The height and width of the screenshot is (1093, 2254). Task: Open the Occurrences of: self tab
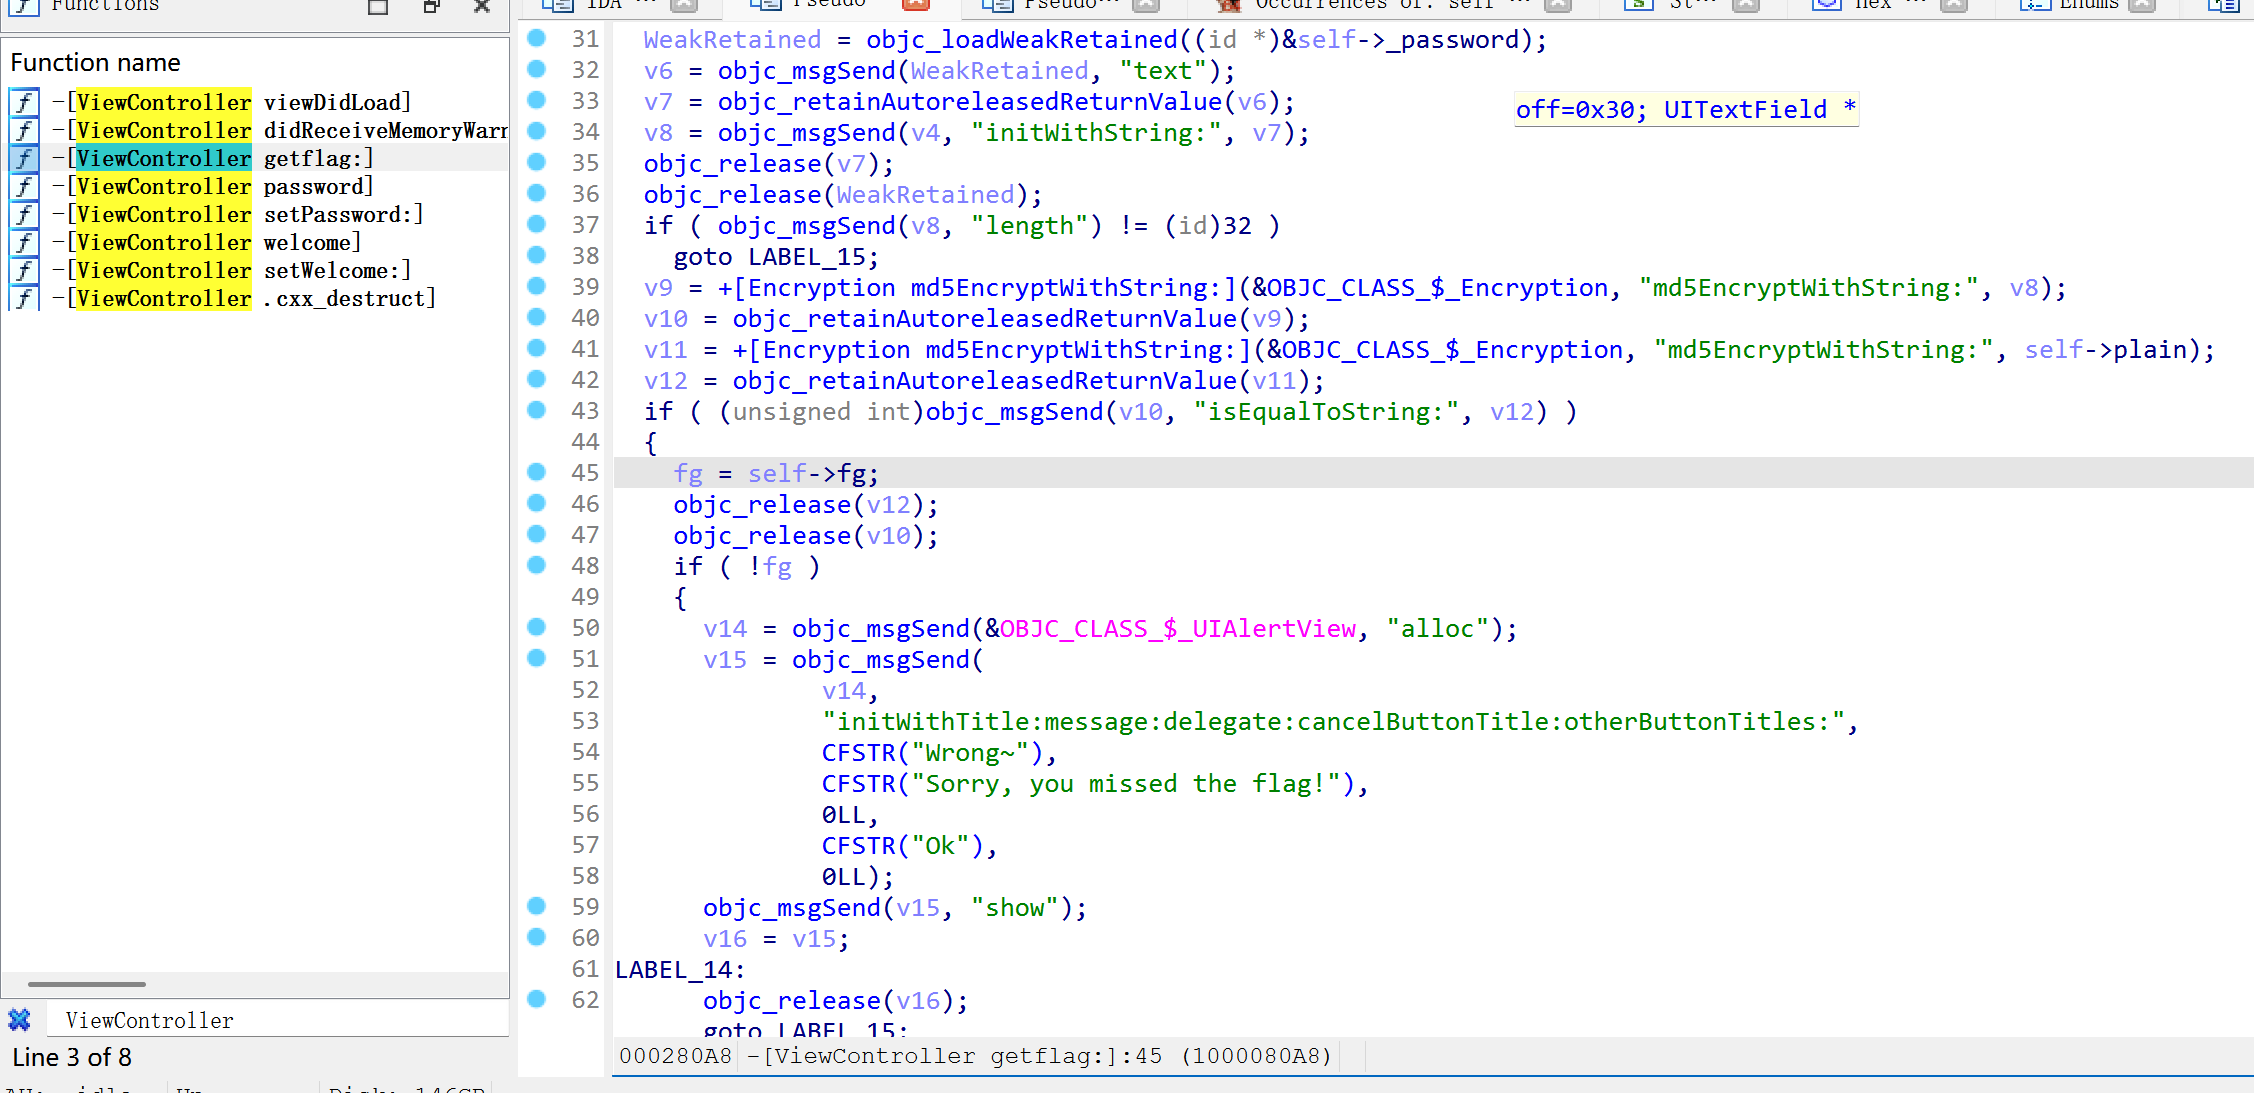pos(1372,4)
